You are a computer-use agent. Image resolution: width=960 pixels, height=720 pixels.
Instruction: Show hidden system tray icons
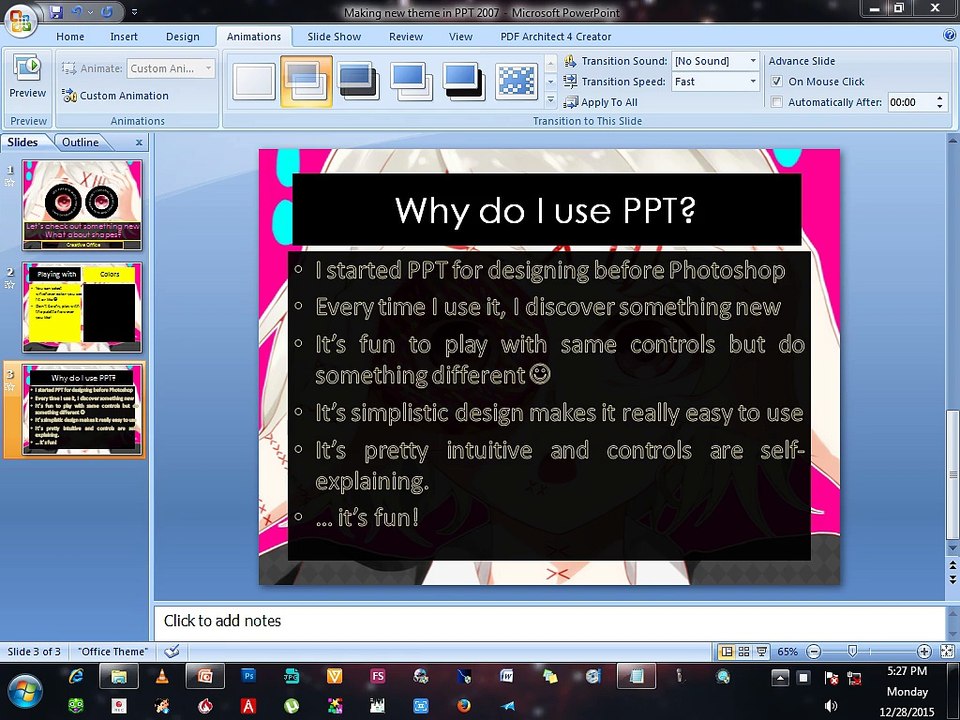click(780, 678)
